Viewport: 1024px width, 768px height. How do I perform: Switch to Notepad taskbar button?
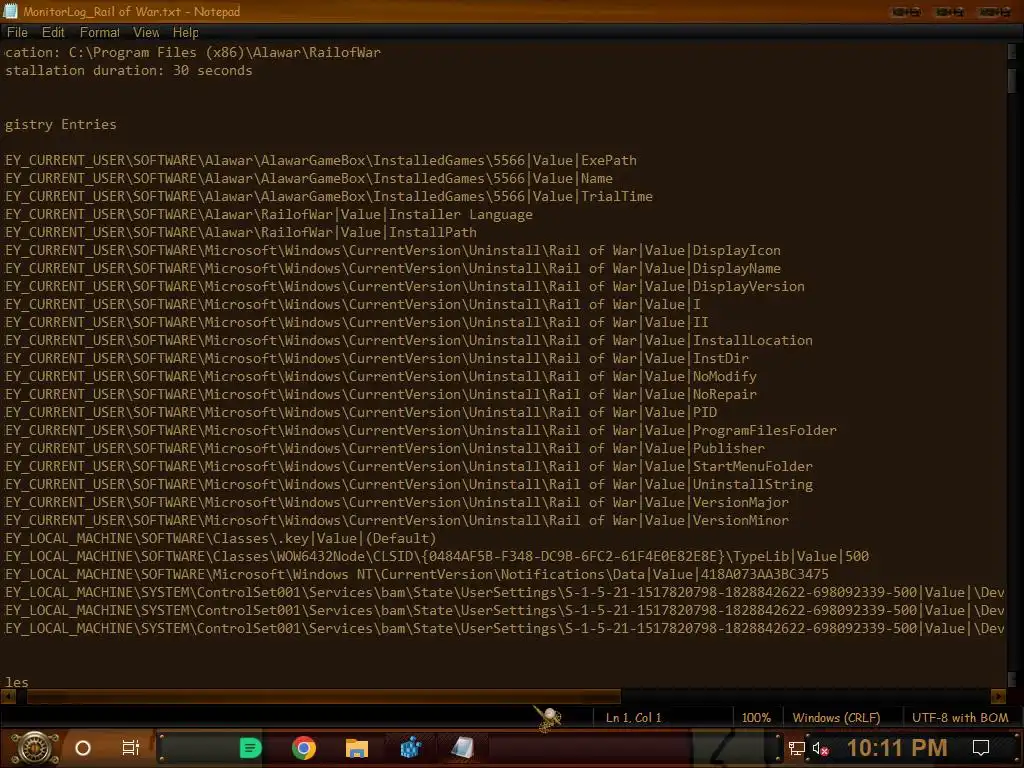point(463,748)
